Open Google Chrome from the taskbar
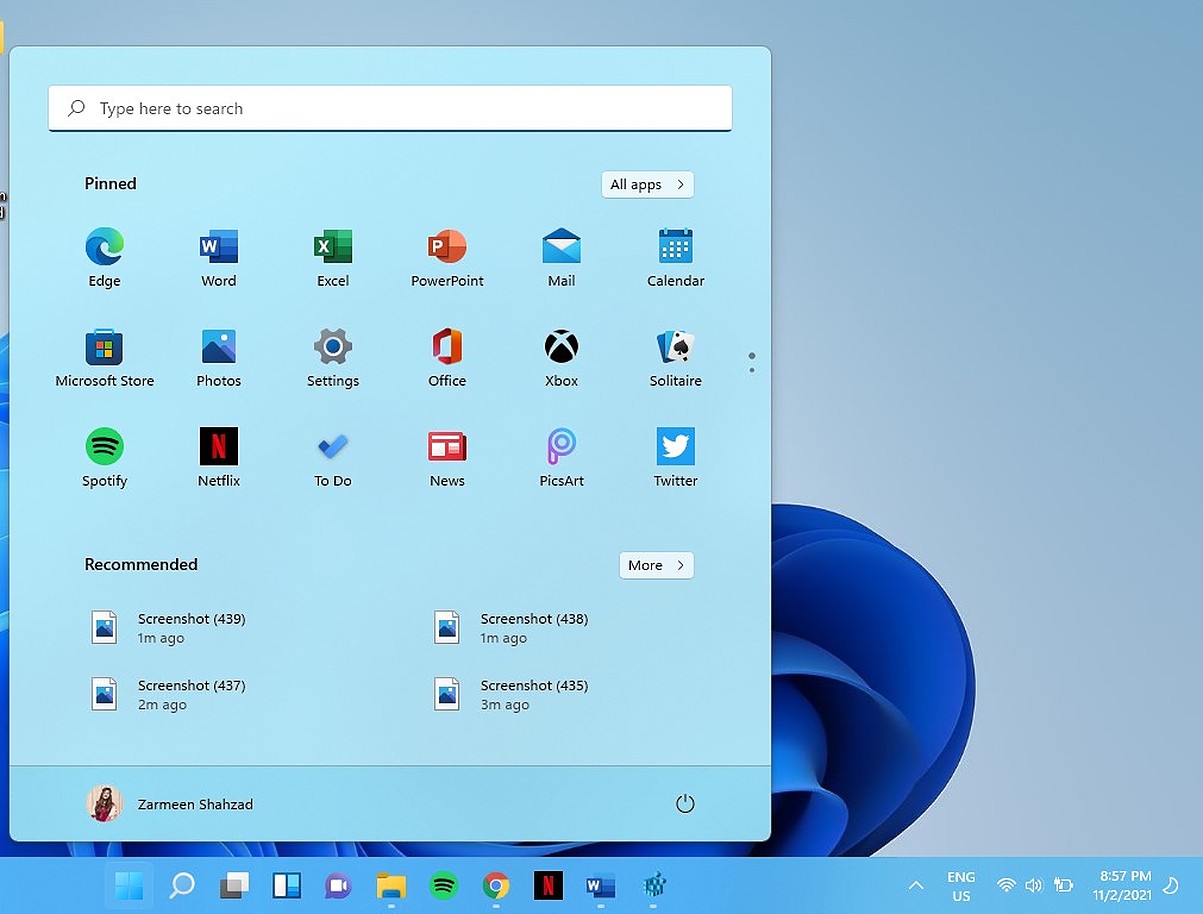Viewport: 1203px width, 914px height. tap(495, 886)
